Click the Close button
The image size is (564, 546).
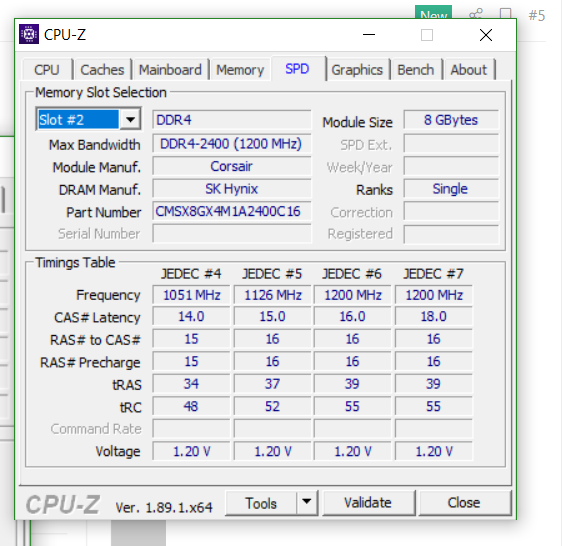[x=464, y=503]
